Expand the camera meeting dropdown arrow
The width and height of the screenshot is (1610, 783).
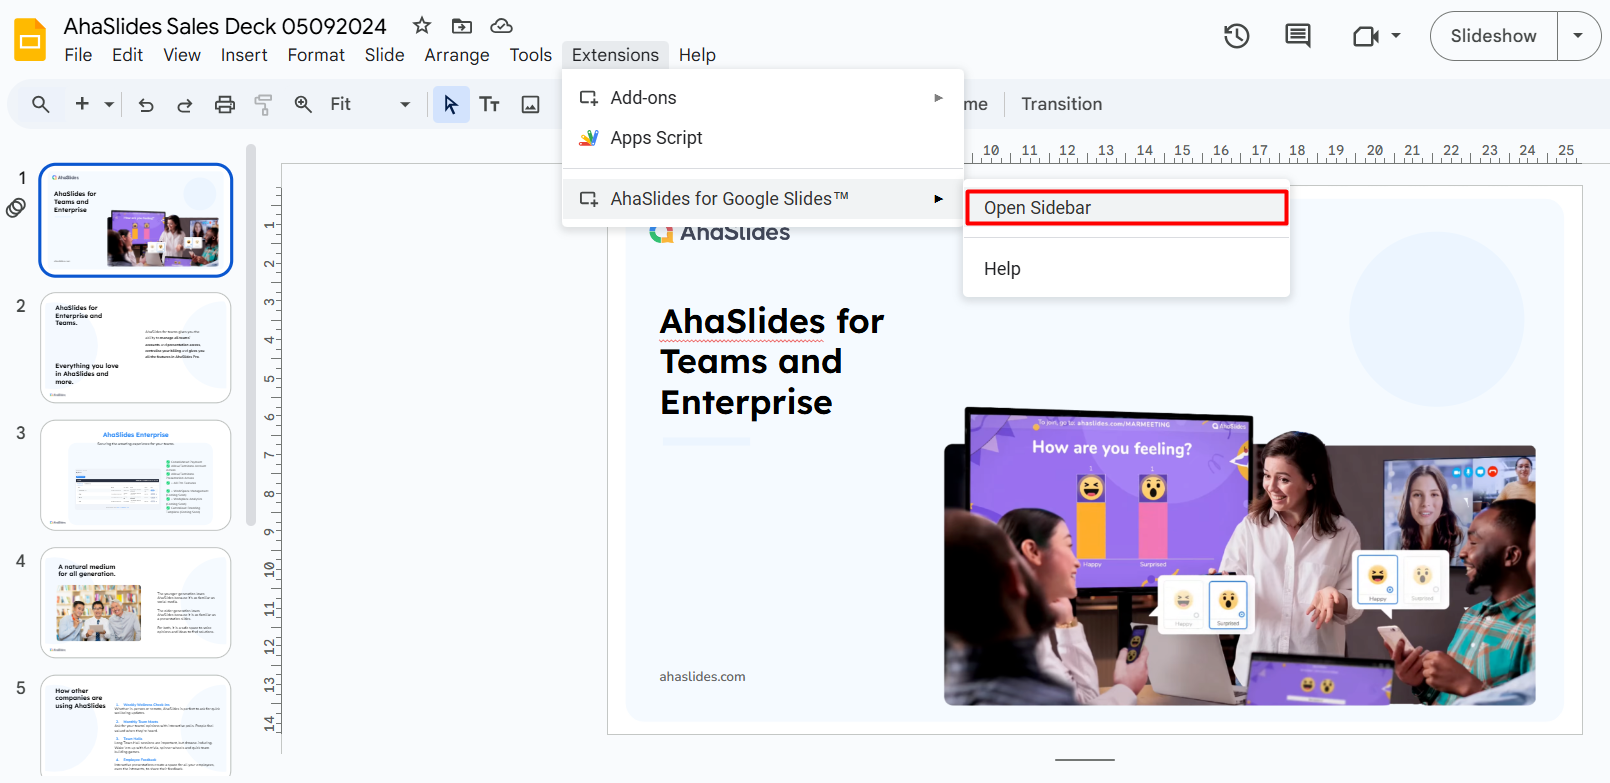1396,36
